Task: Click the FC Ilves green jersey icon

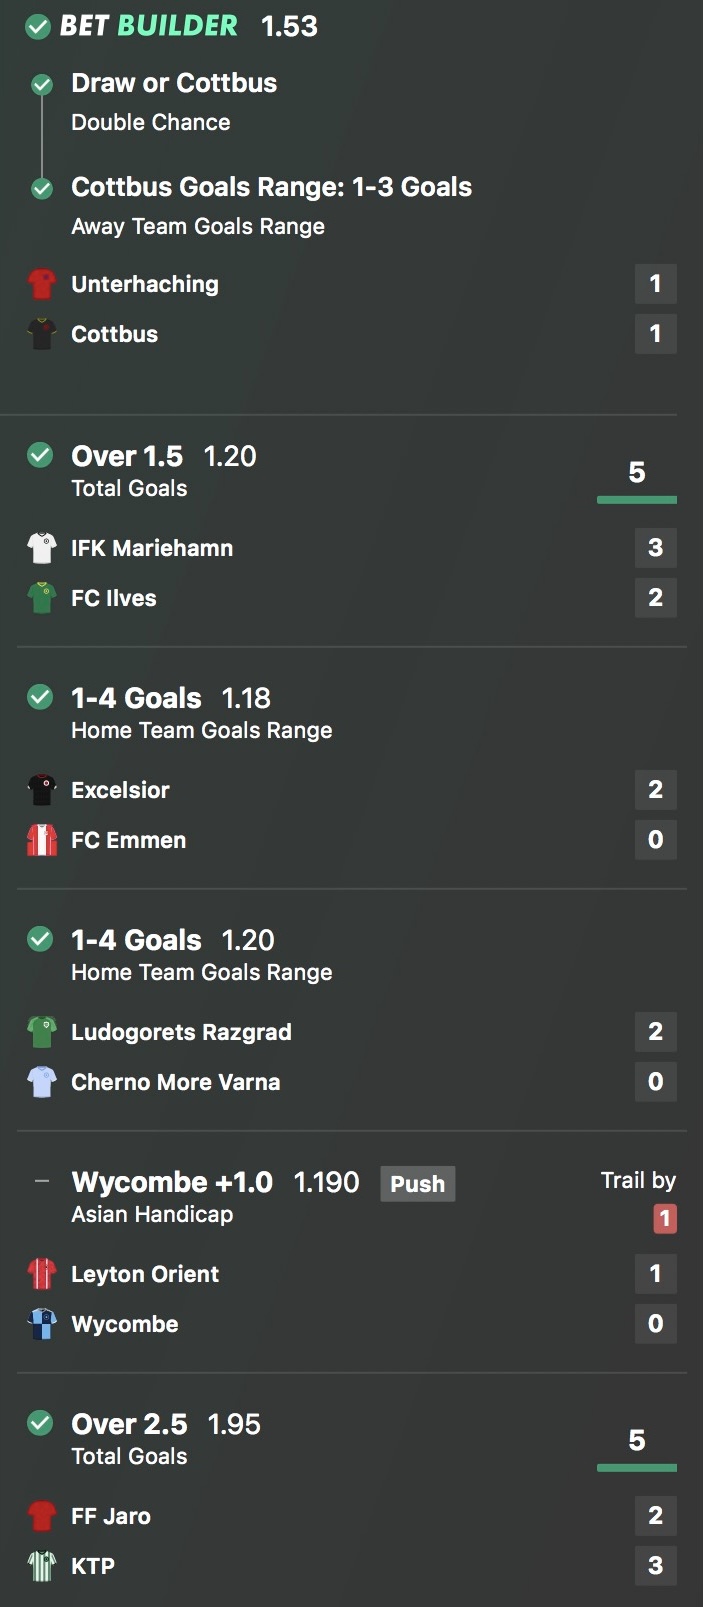Action: coord(41,598)
